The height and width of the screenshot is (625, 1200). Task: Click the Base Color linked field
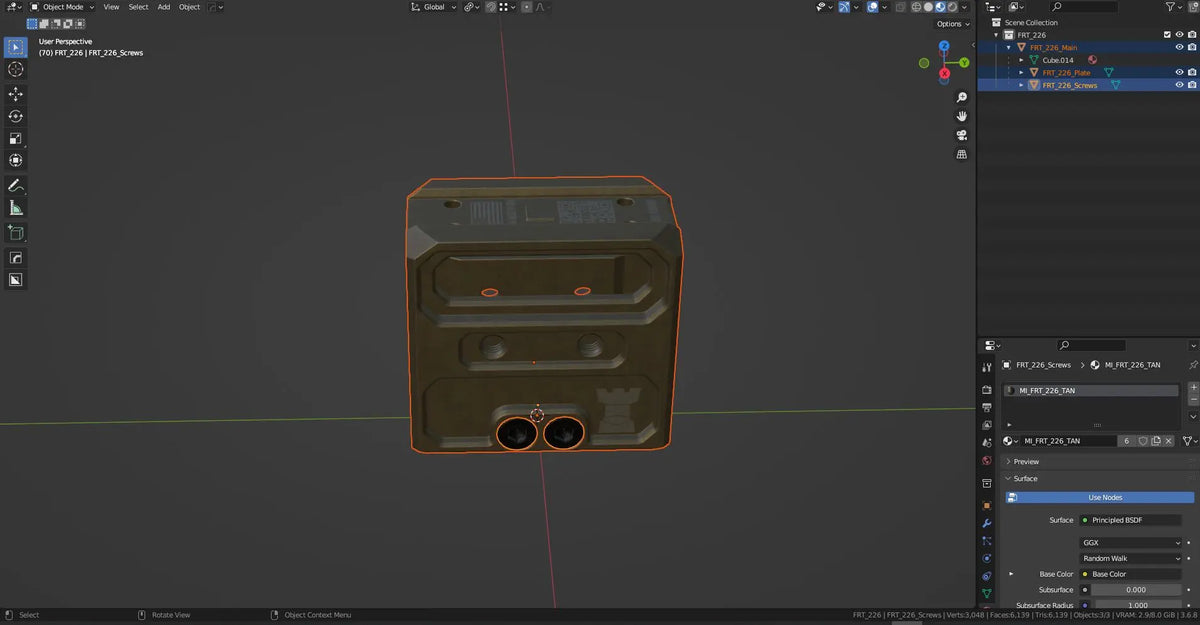pyautogui.click(x=1131, y=574)
